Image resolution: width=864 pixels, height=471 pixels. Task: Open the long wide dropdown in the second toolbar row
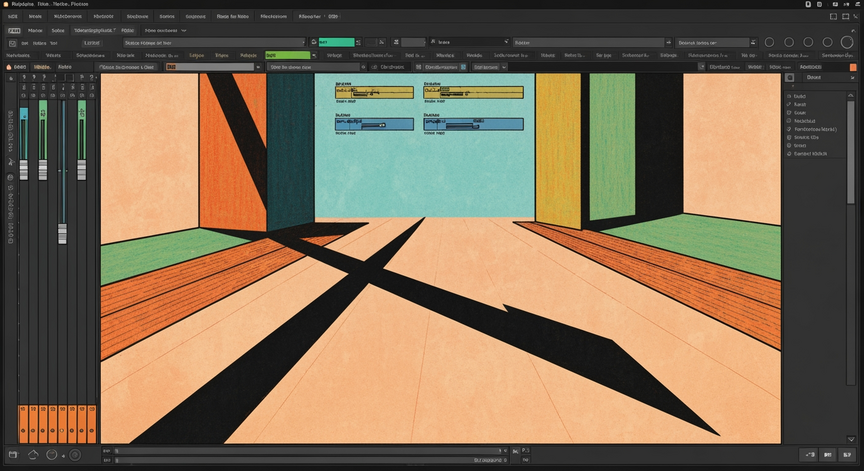214,42
